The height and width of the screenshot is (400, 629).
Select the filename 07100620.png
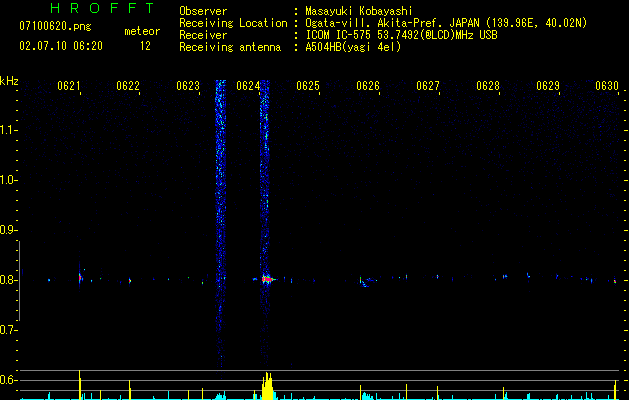(x=55, y=27)
